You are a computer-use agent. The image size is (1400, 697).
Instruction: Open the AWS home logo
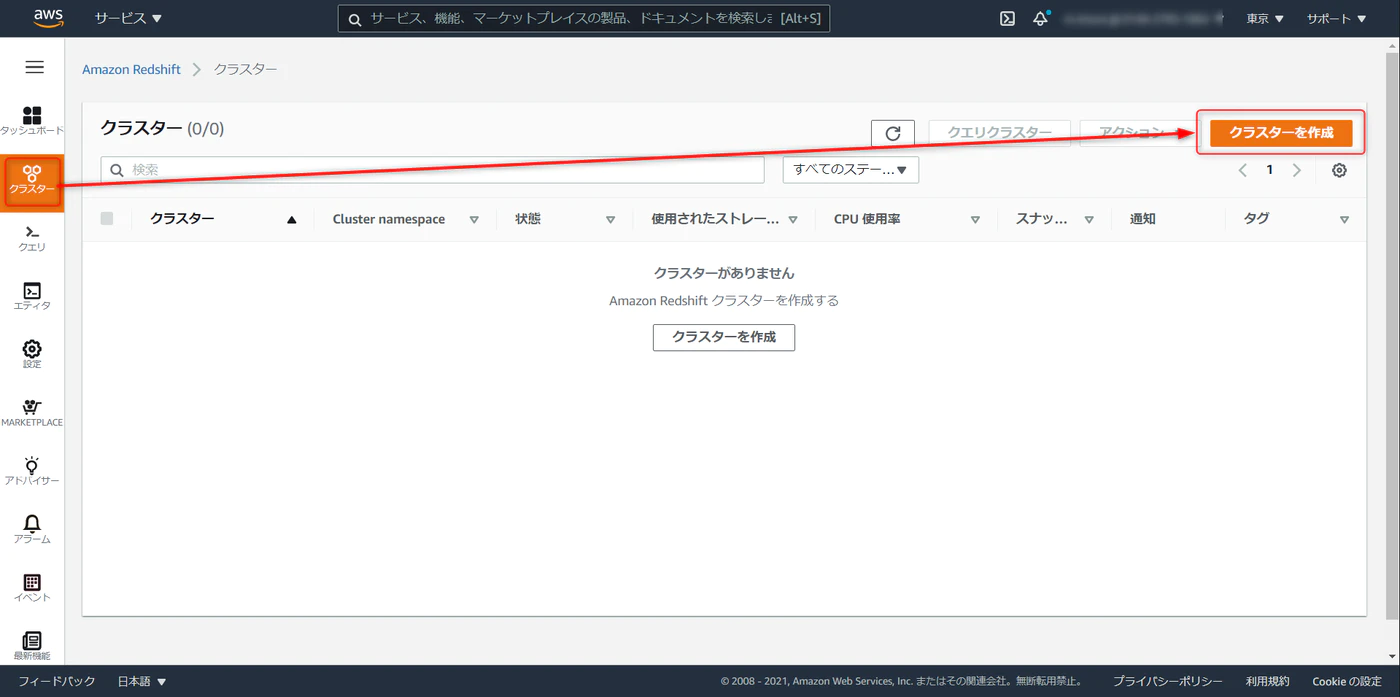[48, 18]
